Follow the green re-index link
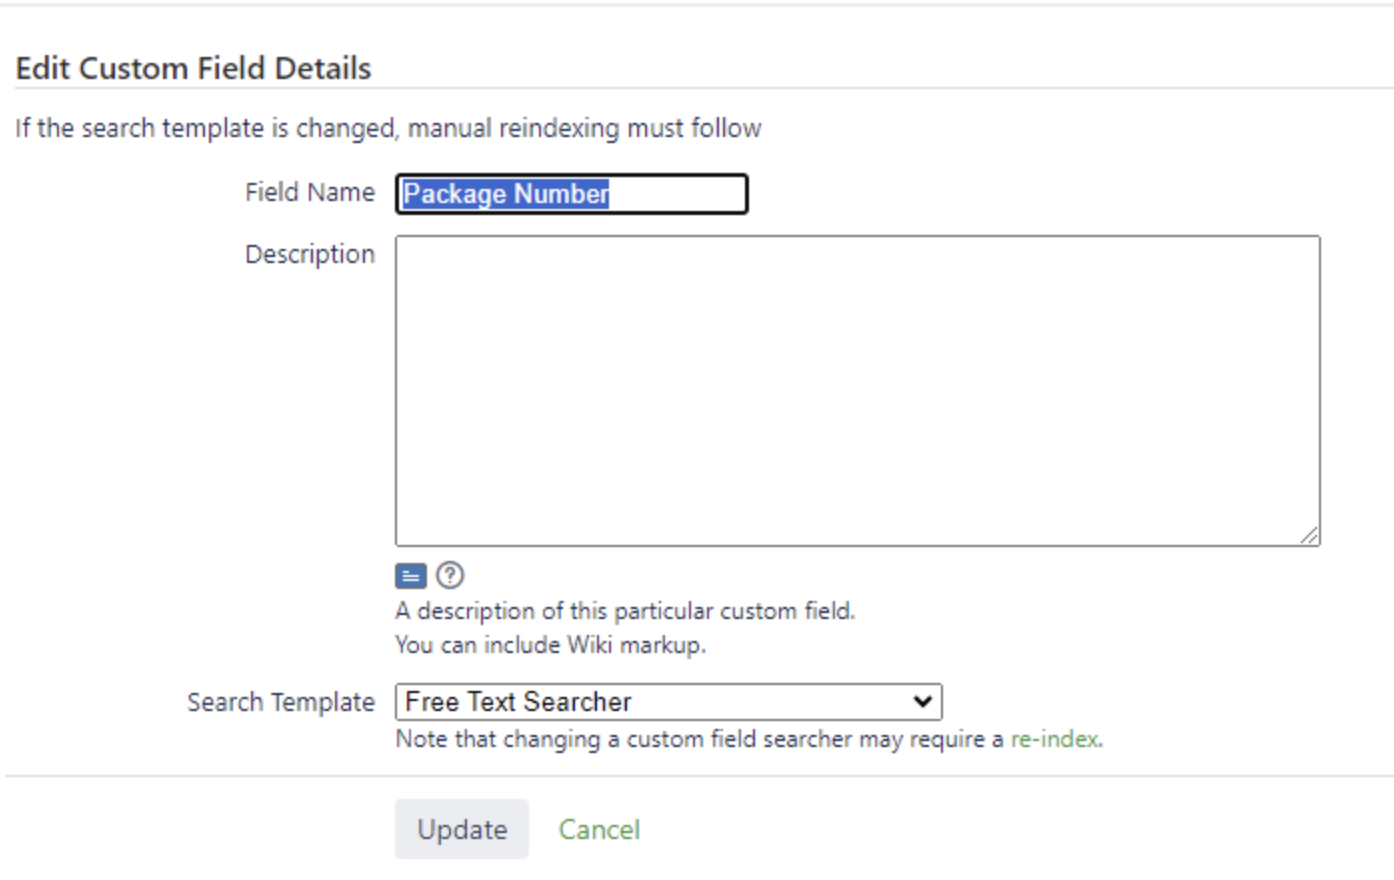 (1054, 739)
